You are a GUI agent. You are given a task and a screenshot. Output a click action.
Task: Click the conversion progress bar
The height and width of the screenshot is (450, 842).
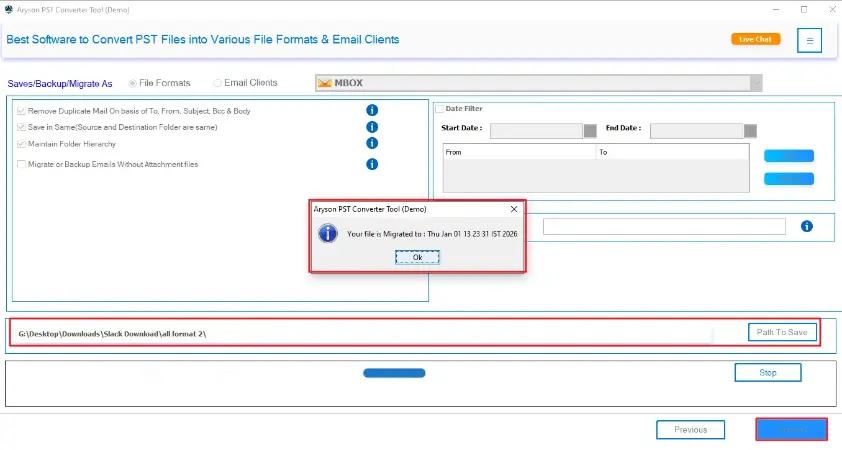pyautogui.click(x=394, y=373)
